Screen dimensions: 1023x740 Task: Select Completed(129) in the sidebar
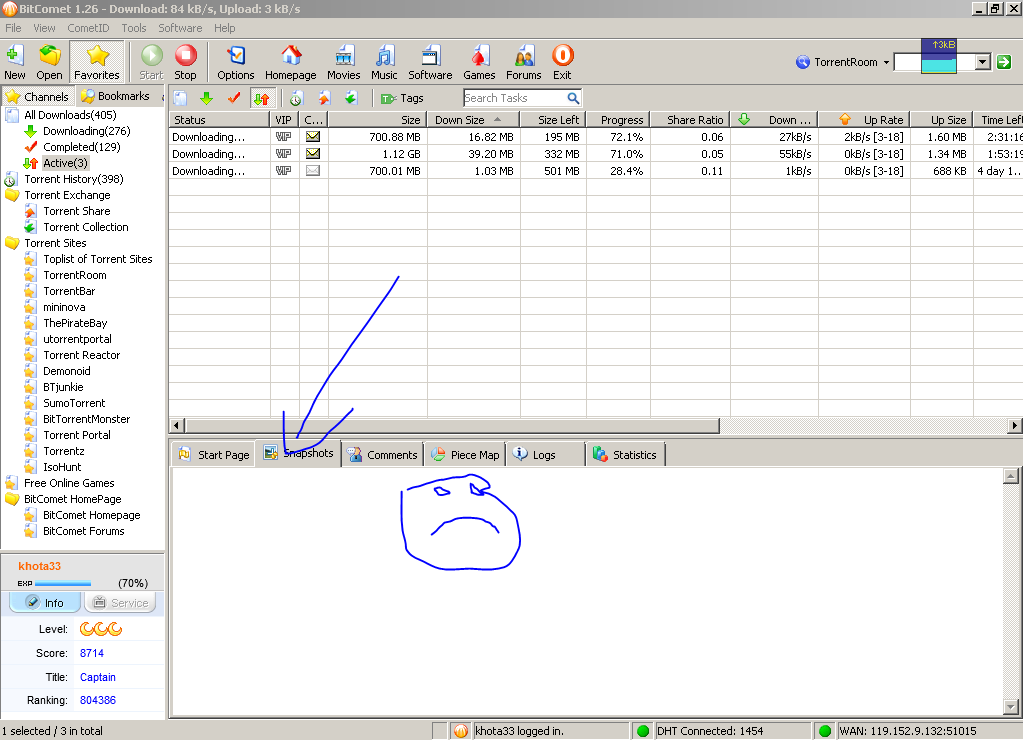tap(82, 147)
